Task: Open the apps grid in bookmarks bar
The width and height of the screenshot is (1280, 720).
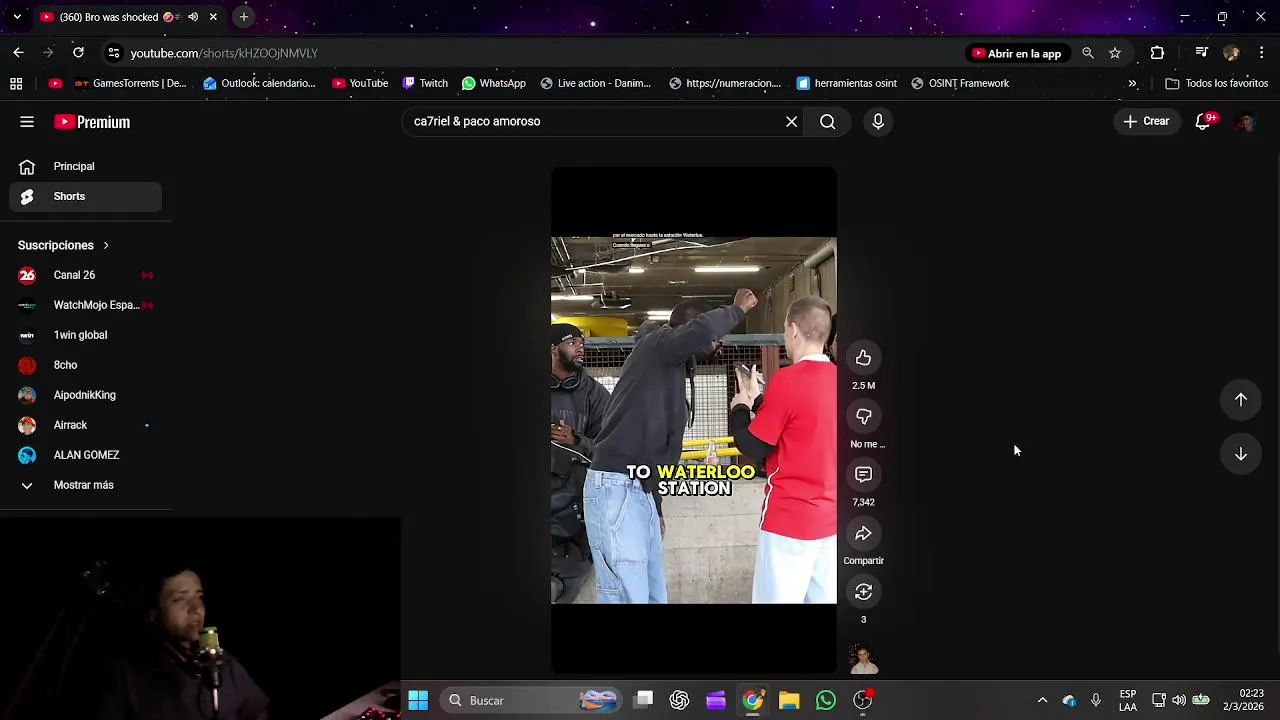Action: coord(16,84)
